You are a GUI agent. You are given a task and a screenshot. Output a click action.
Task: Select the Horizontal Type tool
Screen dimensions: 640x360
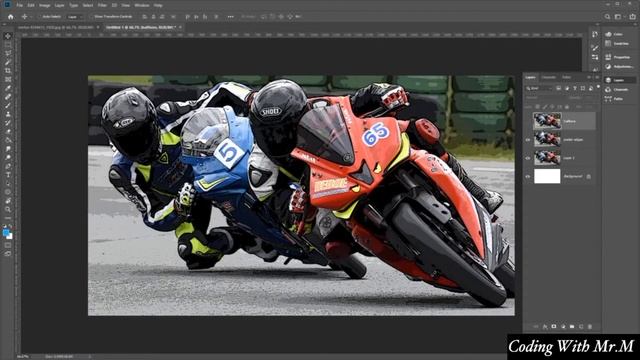(8, 175)
